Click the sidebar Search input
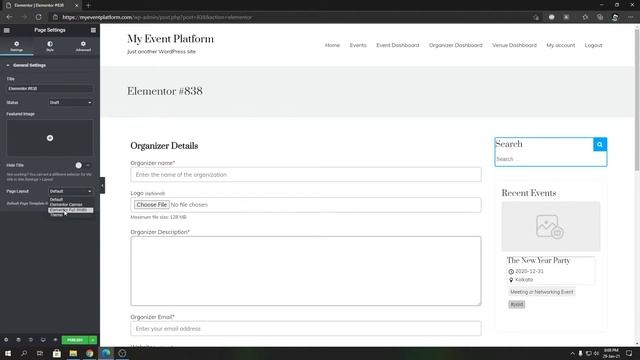 [550, 159]
